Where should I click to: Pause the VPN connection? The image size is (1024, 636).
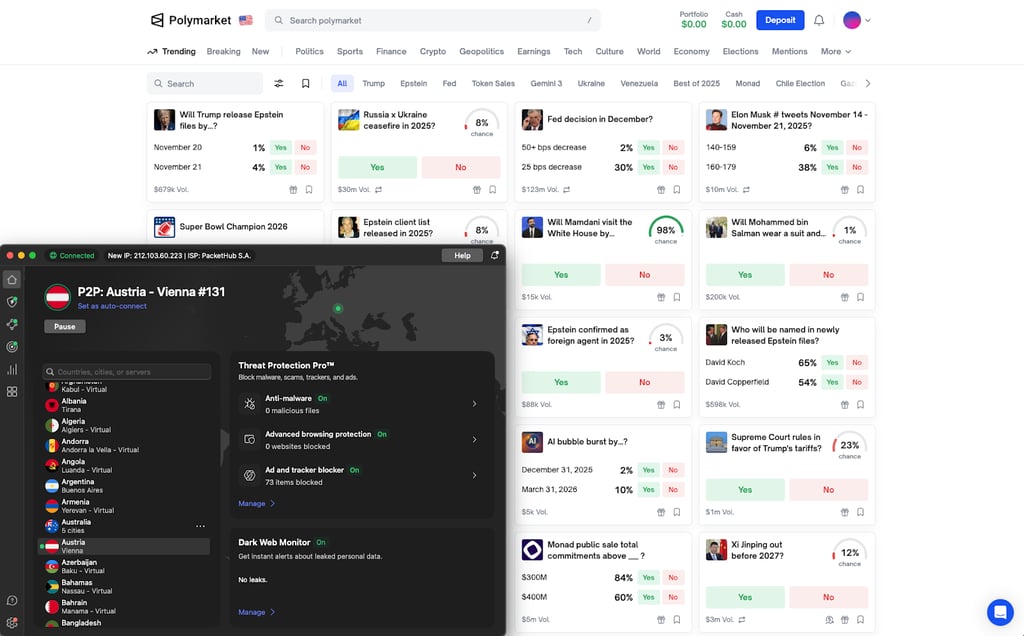click(65, 326)
